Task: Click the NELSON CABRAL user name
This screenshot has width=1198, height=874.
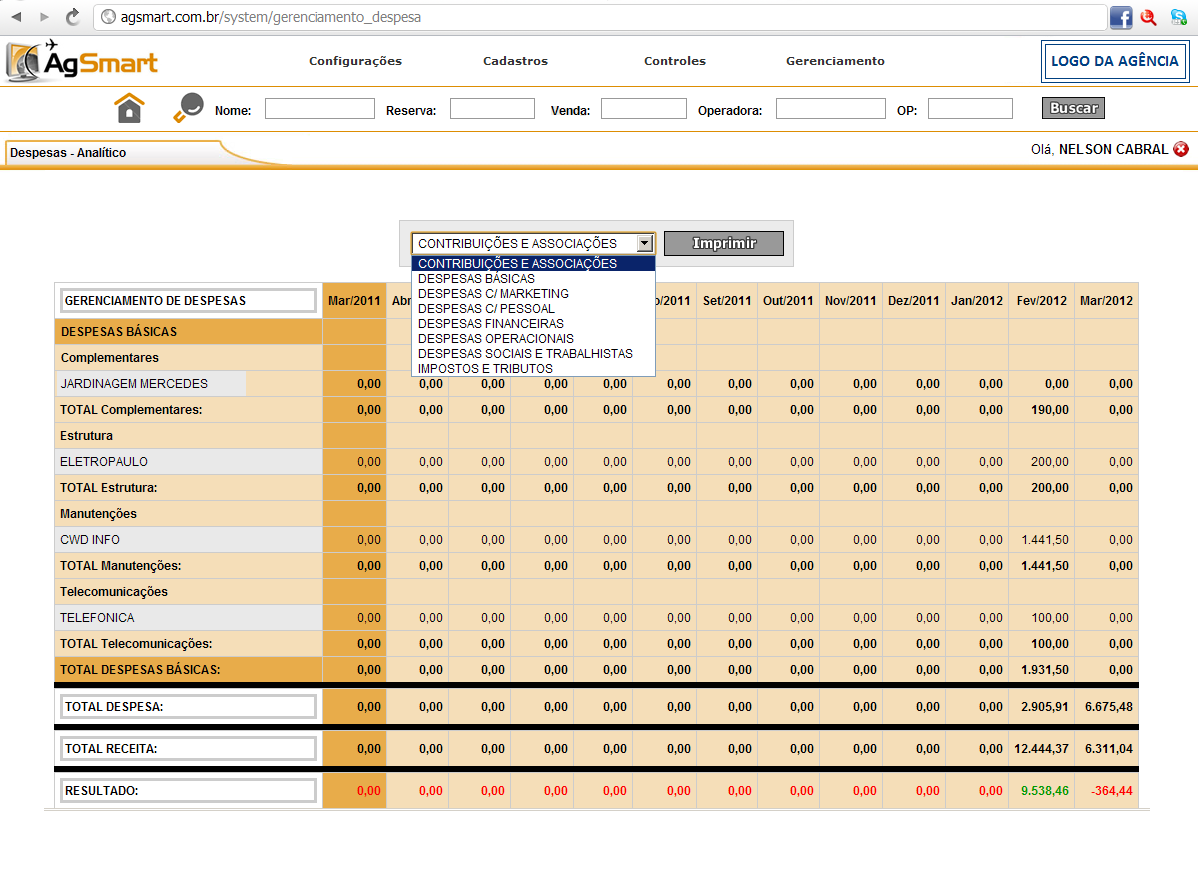Action: pyautogui.click(x=1113, y=149)
